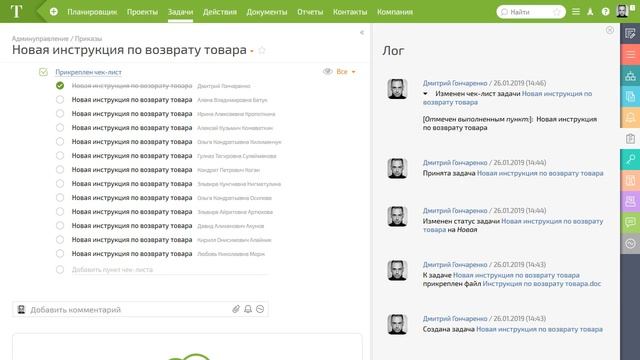Open the peach book sidebar icon

(x=630, y=180)
